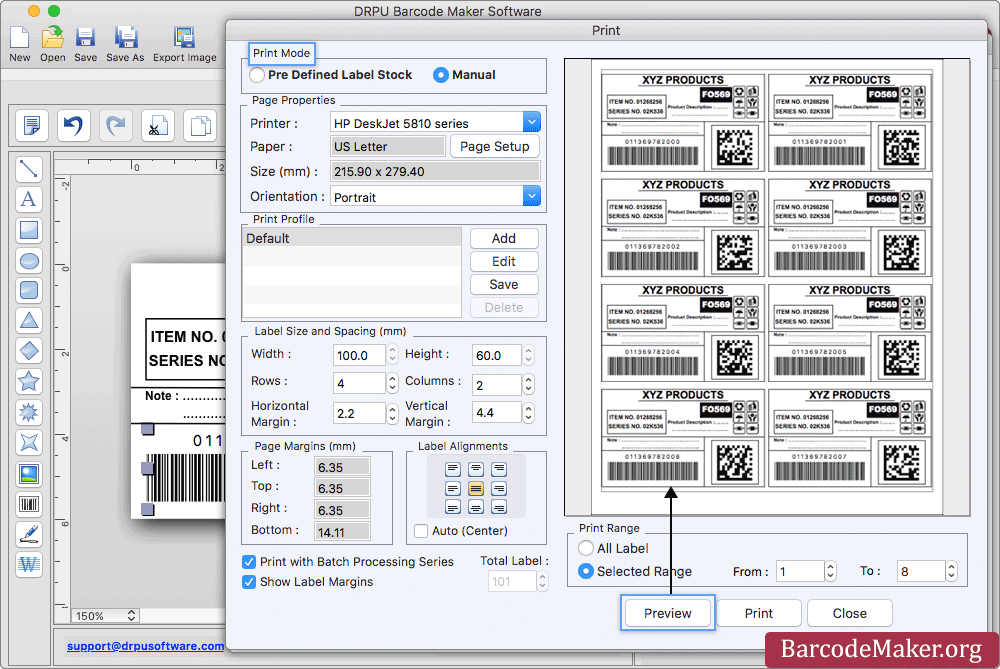
Task: Click the Copy pages icon
Action: (x=200, y=125)
